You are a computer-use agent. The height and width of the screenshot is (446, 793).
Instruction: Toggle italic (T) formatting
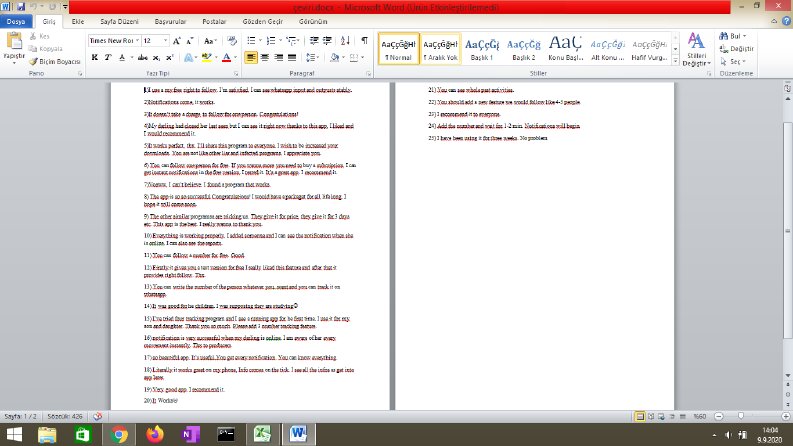[x=108, y=58]
